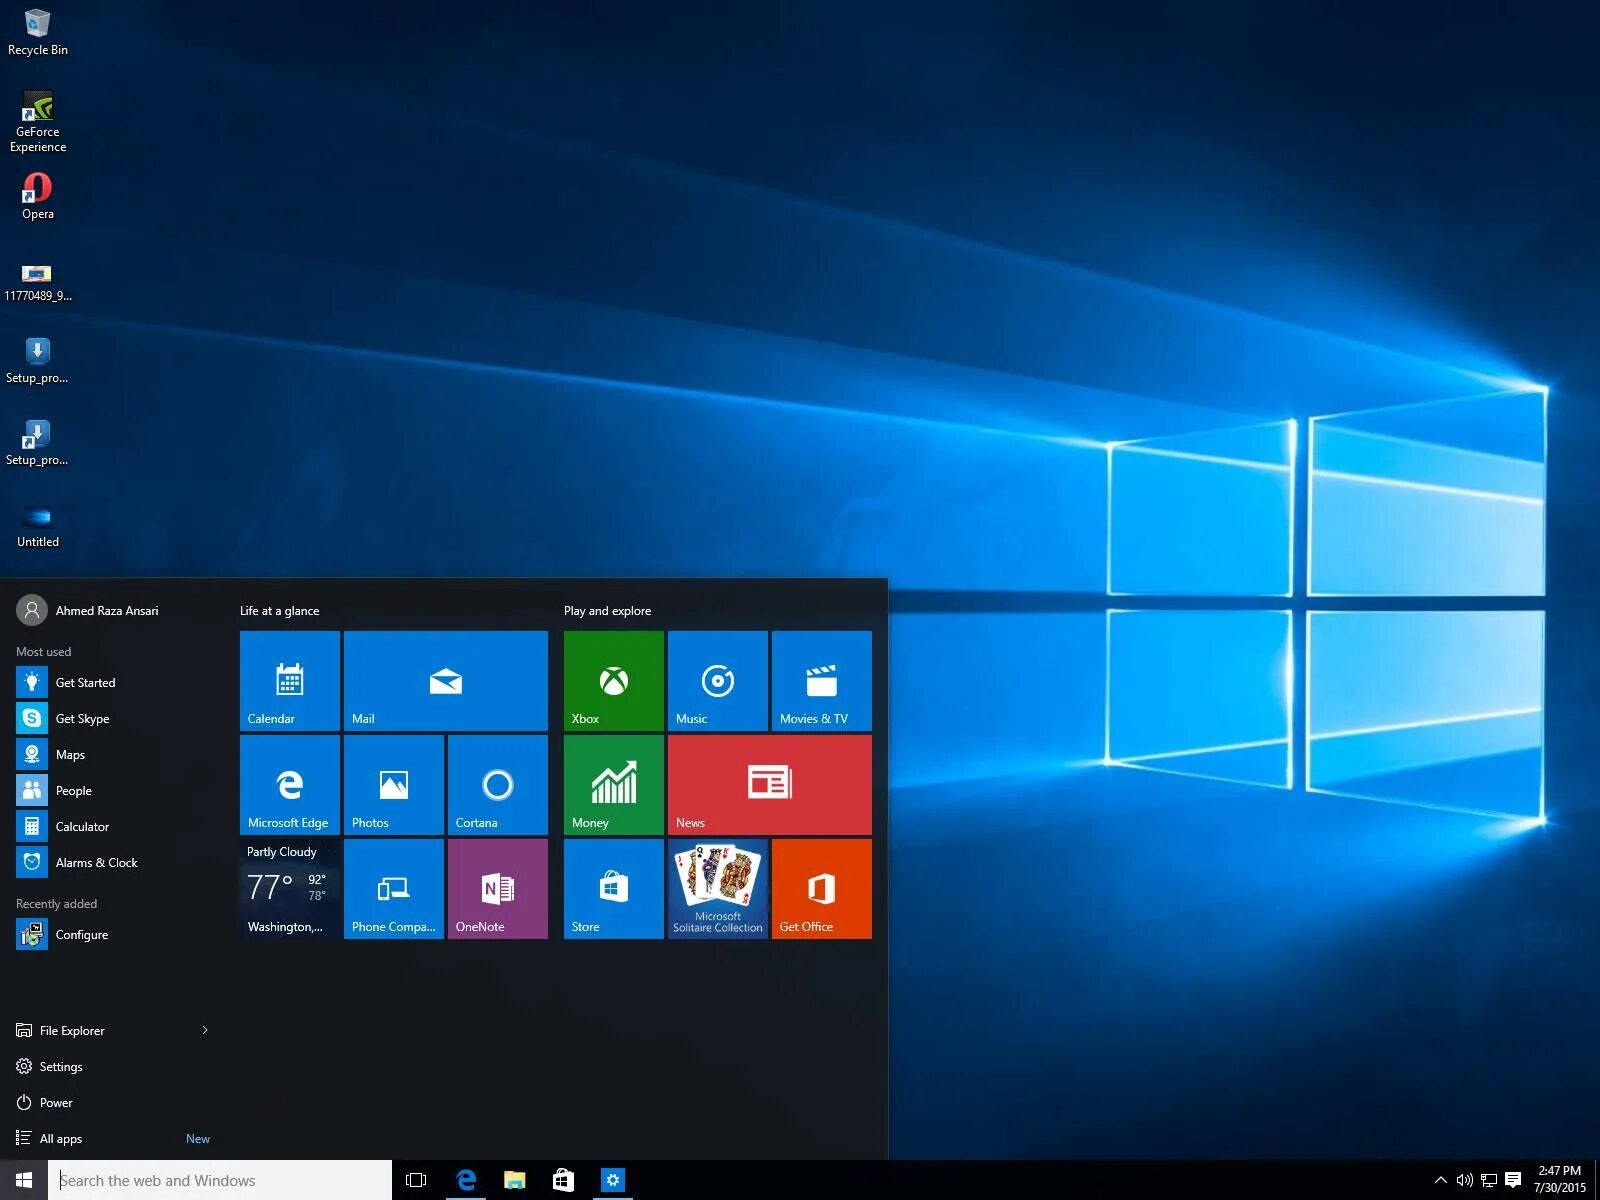
Task: Open Task View on the taskbar
Action: pyautogui.click(x=416, y=1180)
